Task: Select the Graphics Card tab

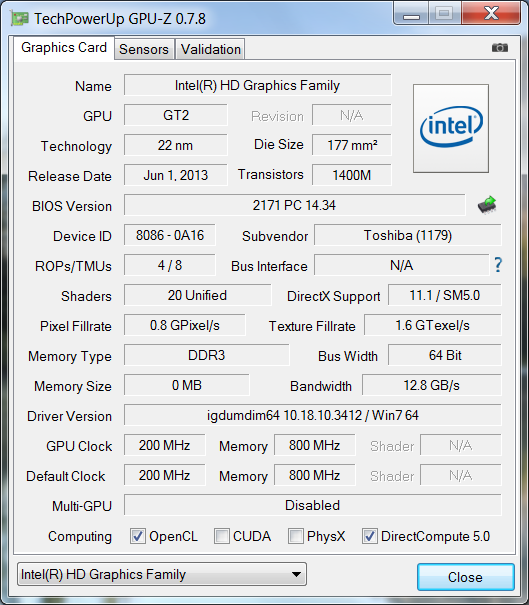Action: coord(64,48)
